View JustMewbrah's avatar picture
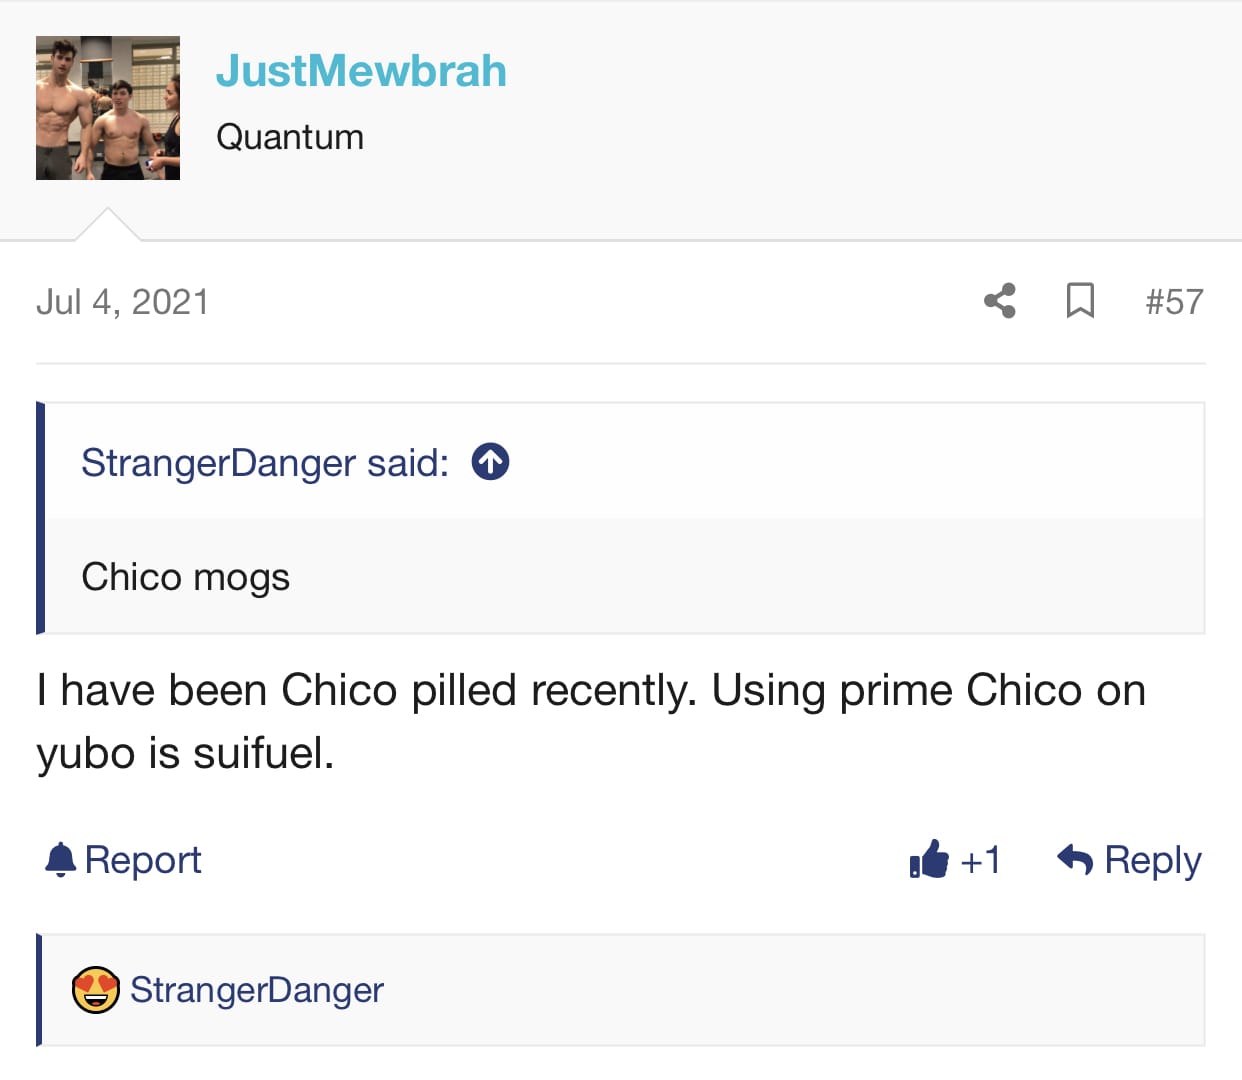This screenshot has height=1080, width=1242. (108, 108)
